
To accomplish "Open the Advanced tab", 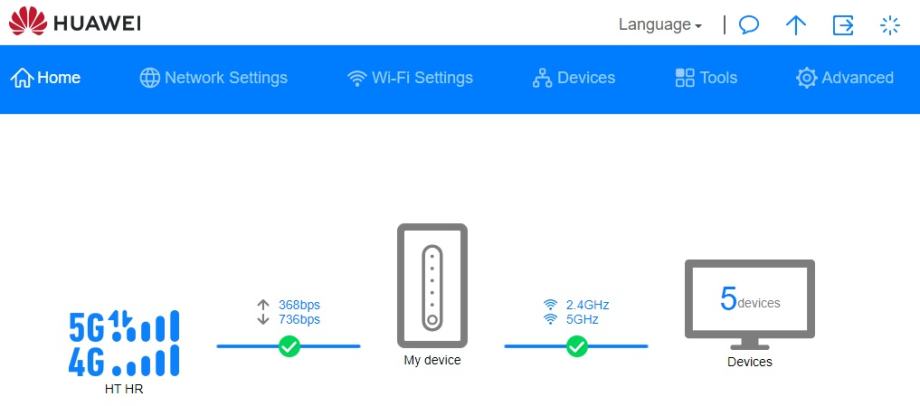I will (845, 78).
